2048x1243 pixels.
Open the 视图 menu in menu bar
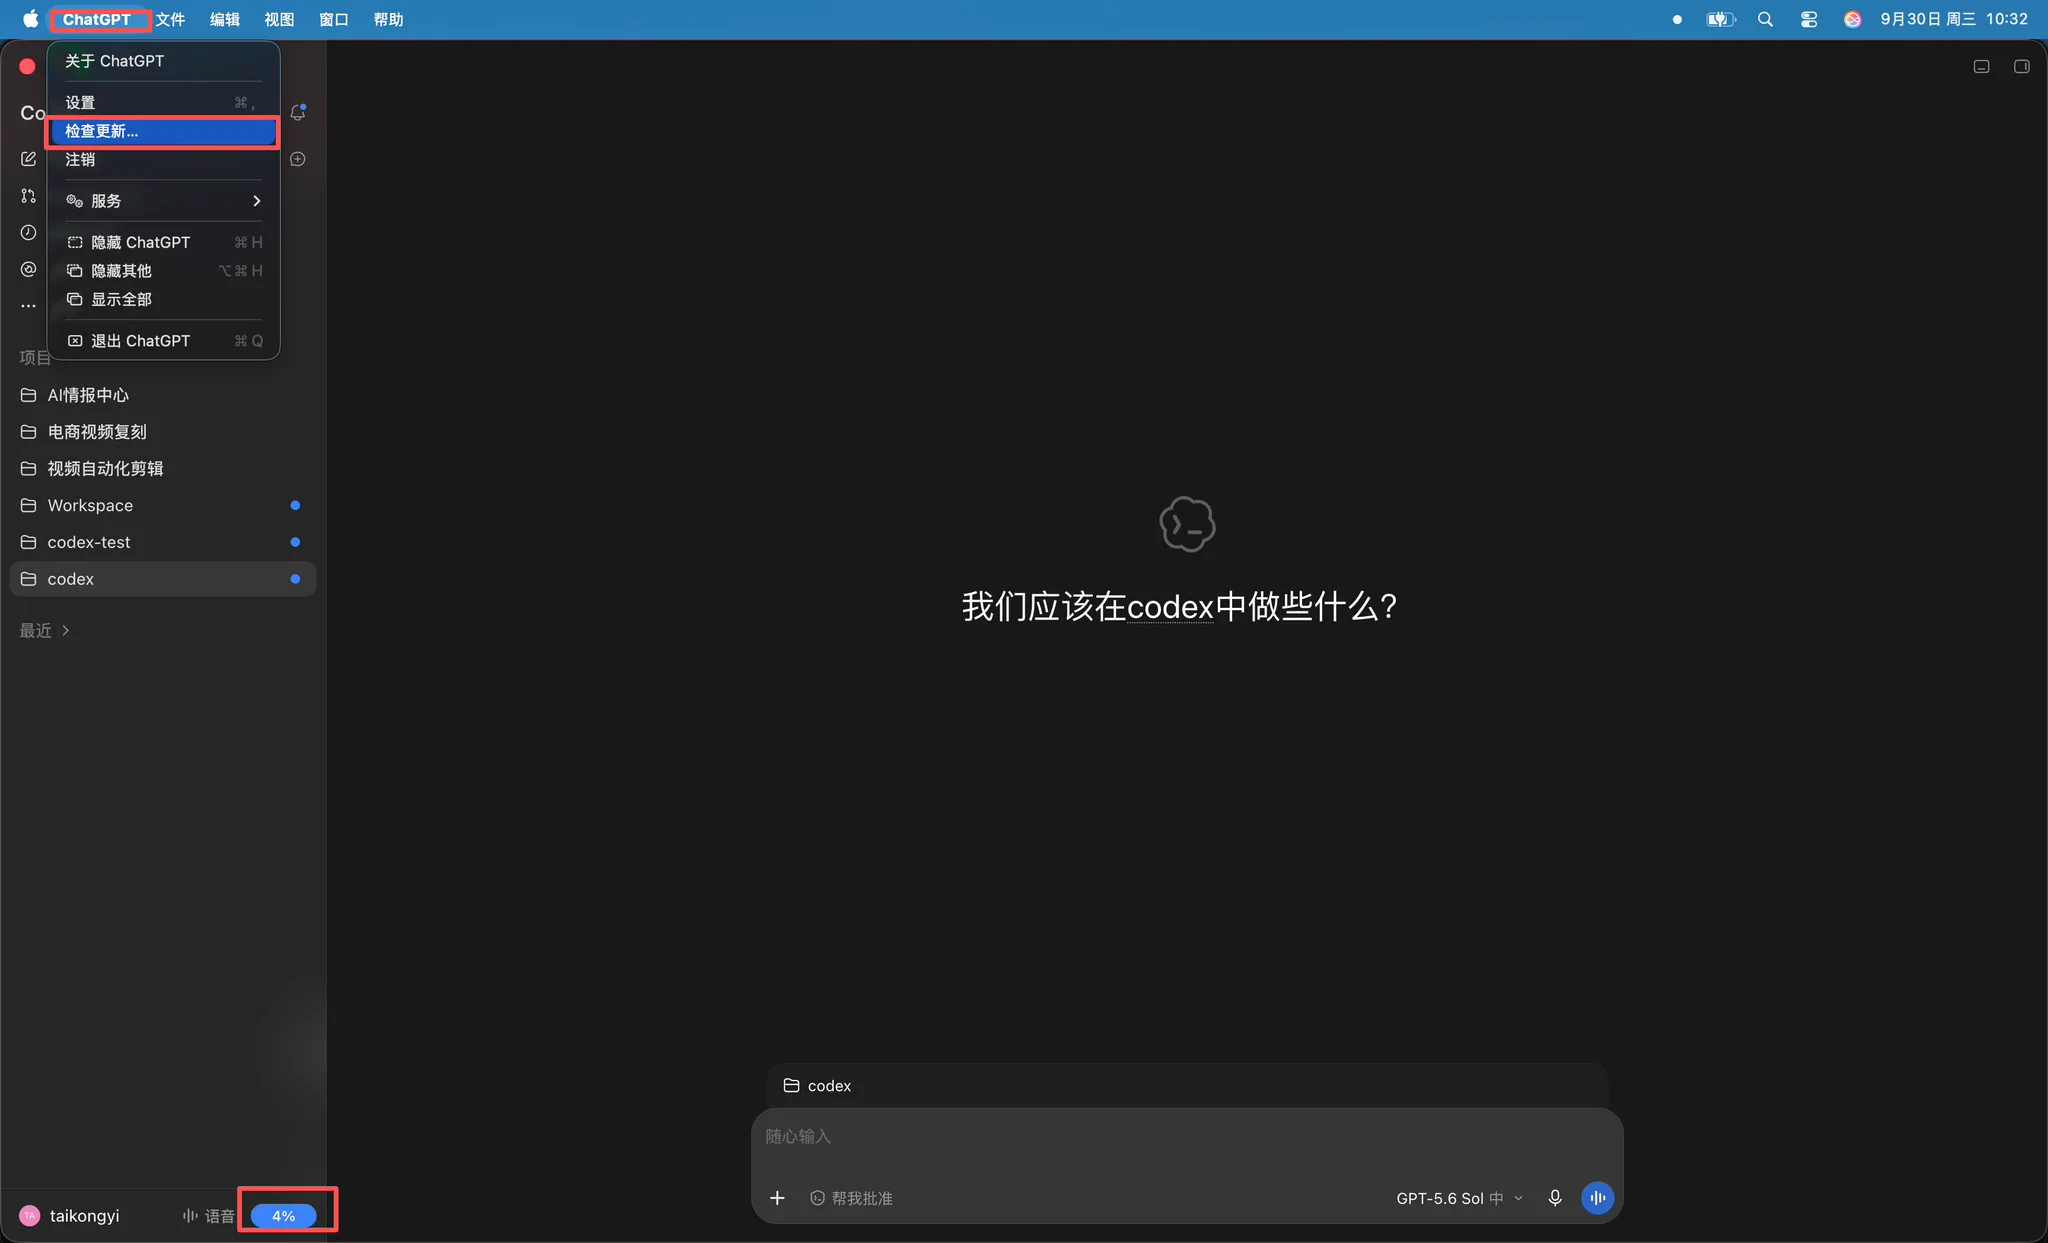(279, 19)
